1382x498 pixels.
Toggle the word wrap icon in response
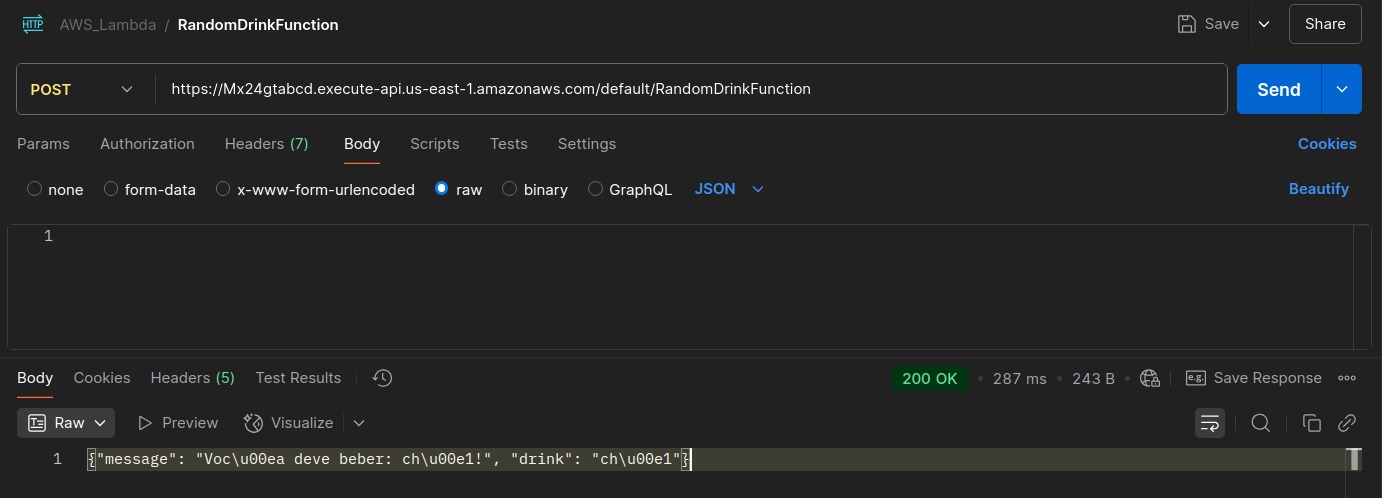(1210, 423)
